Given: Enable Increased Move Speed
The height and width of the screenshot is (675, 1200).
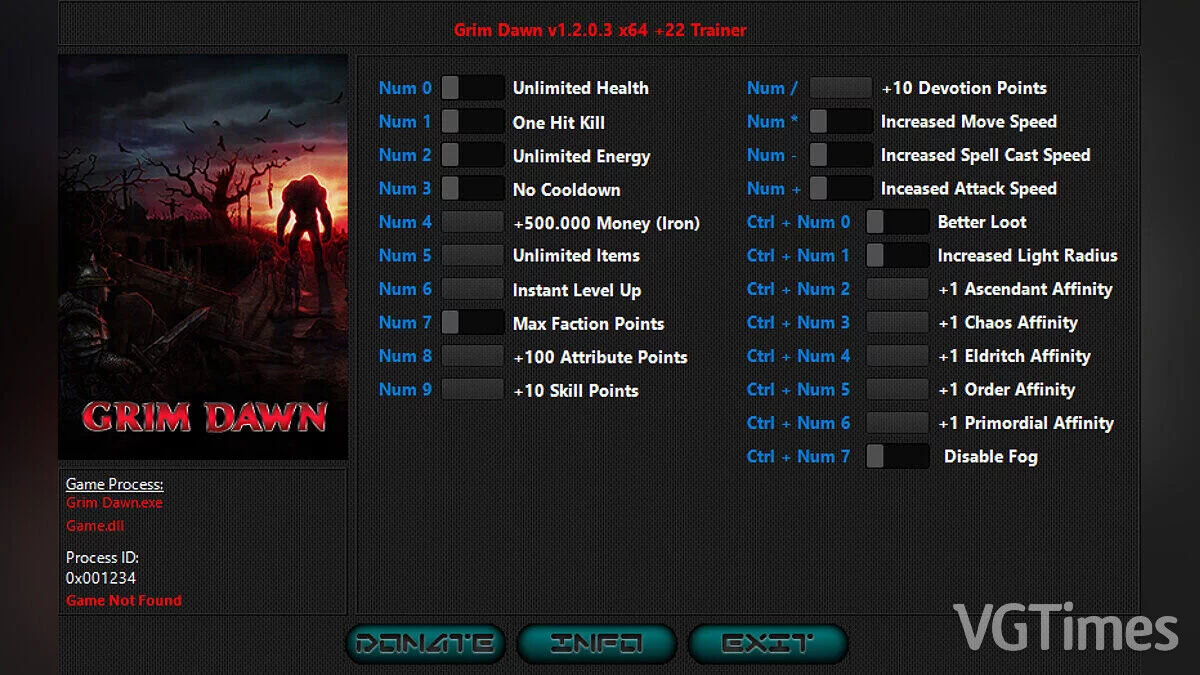Looking at the screenshot, I should coord(840,121).
